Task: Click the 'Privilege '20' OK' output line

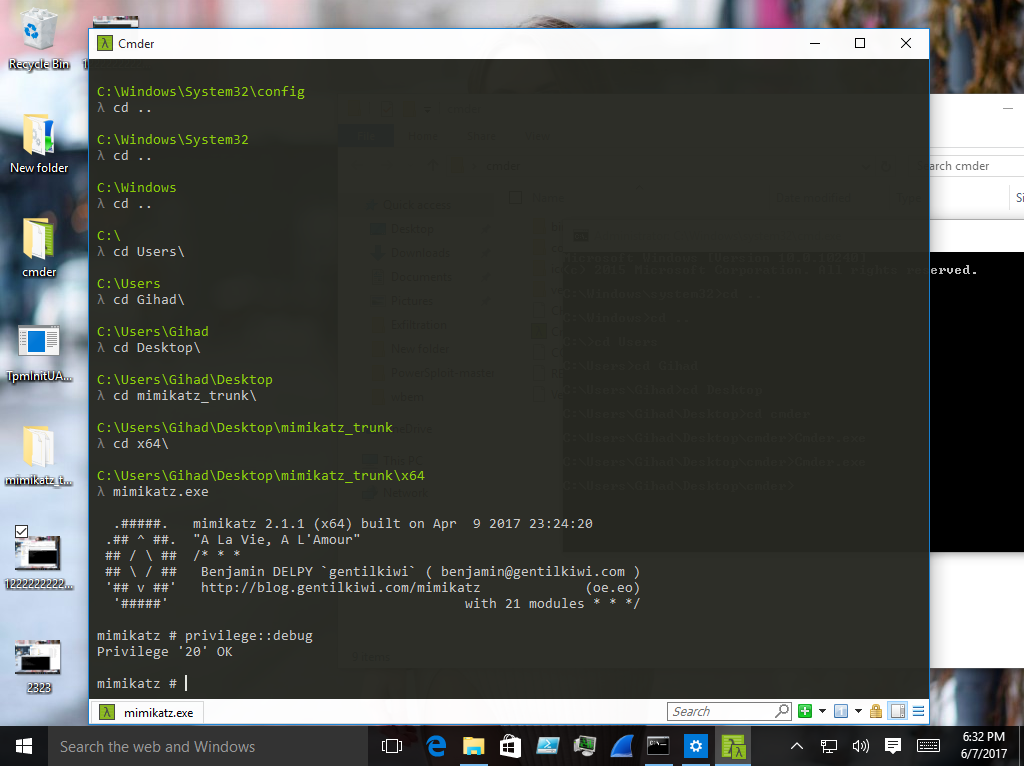Action: (165, 651)
